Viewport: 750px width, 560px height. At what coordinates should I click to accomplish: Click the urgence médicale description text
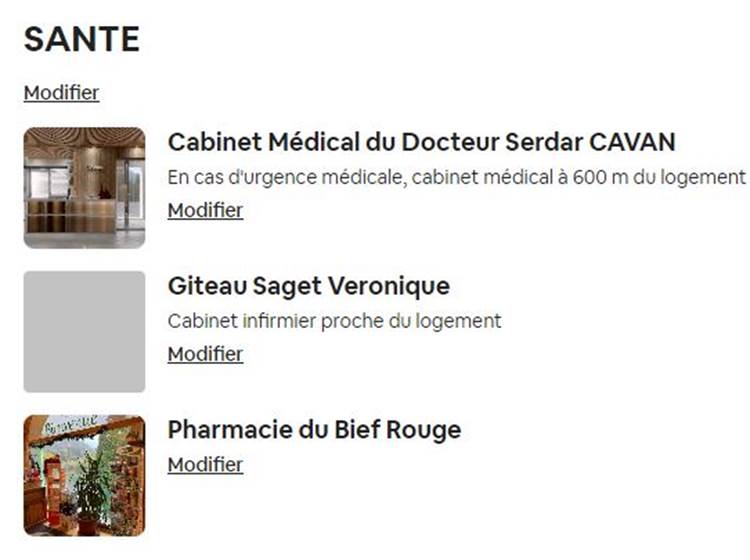(x=456, y=177)
